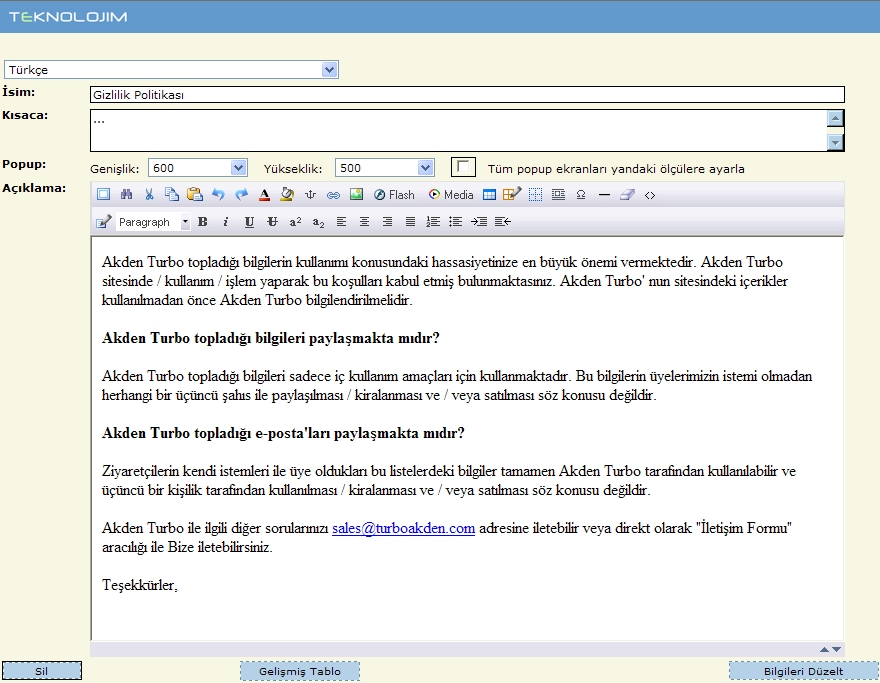The width and height of the screenshot is (880, 683).
Task: Cut selected text with scissors icon
Action: [149, 195]
